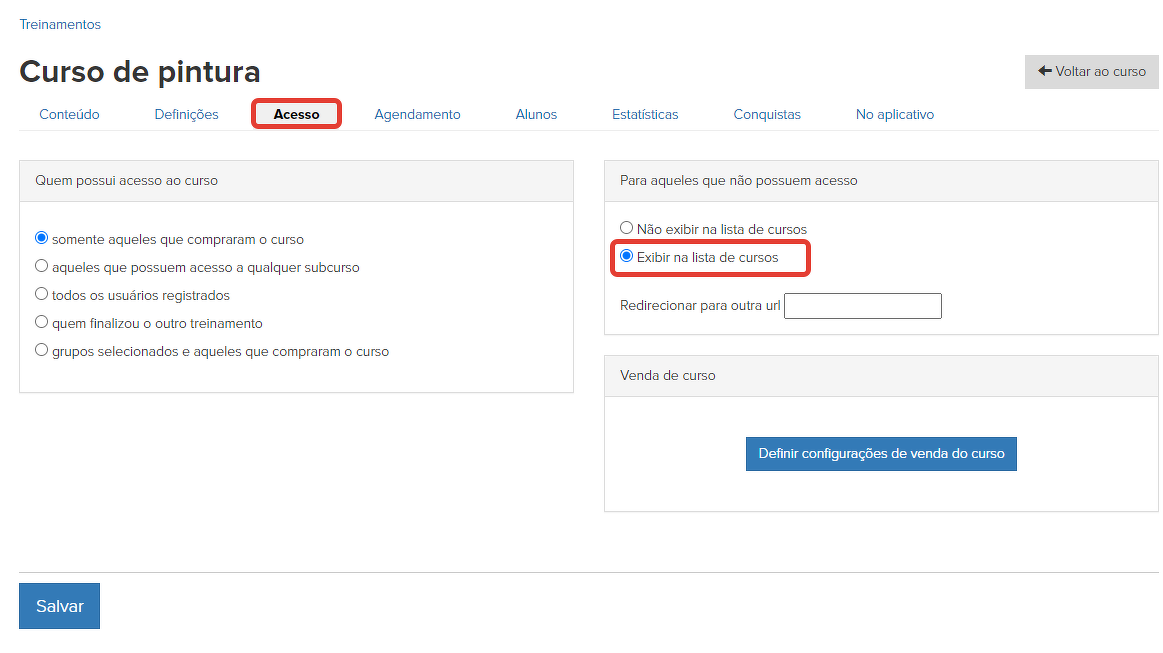The width and height of the screenshot is (1163, 653).
Task: Select 'somente aqueles que compraram o curso'
Action: click(x=42, y=239)
